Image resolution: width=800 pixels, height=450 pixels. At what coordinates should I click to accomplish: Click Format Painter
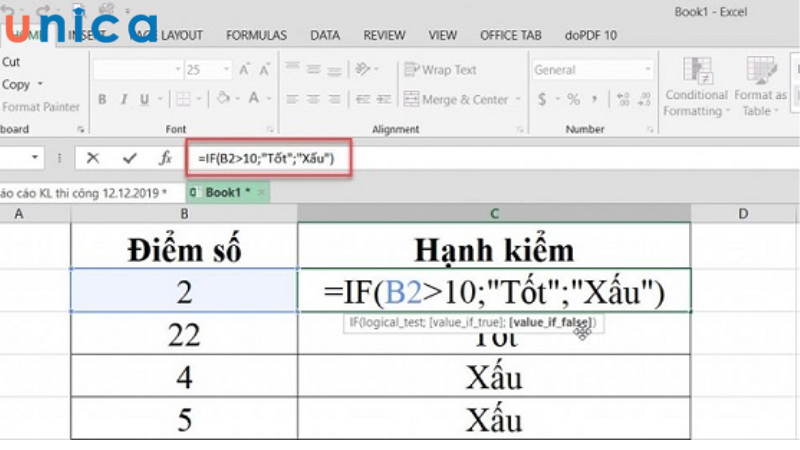41,107
